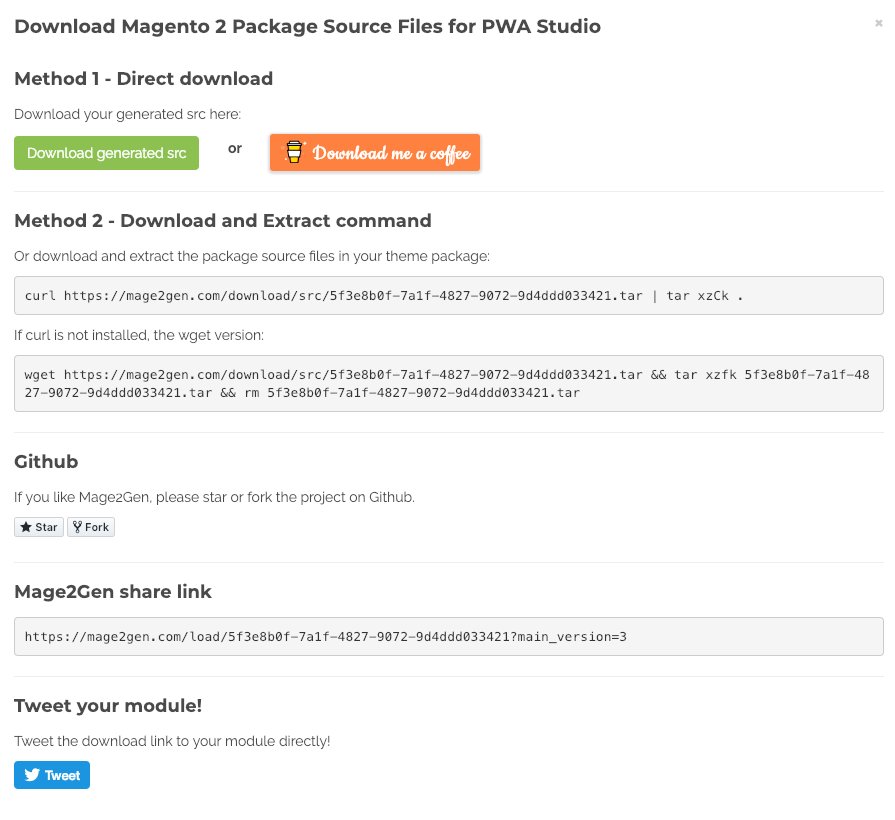895x820 pixels.
Task: Click the orange Download me a coffee button
Action: (x=374, y=152)
